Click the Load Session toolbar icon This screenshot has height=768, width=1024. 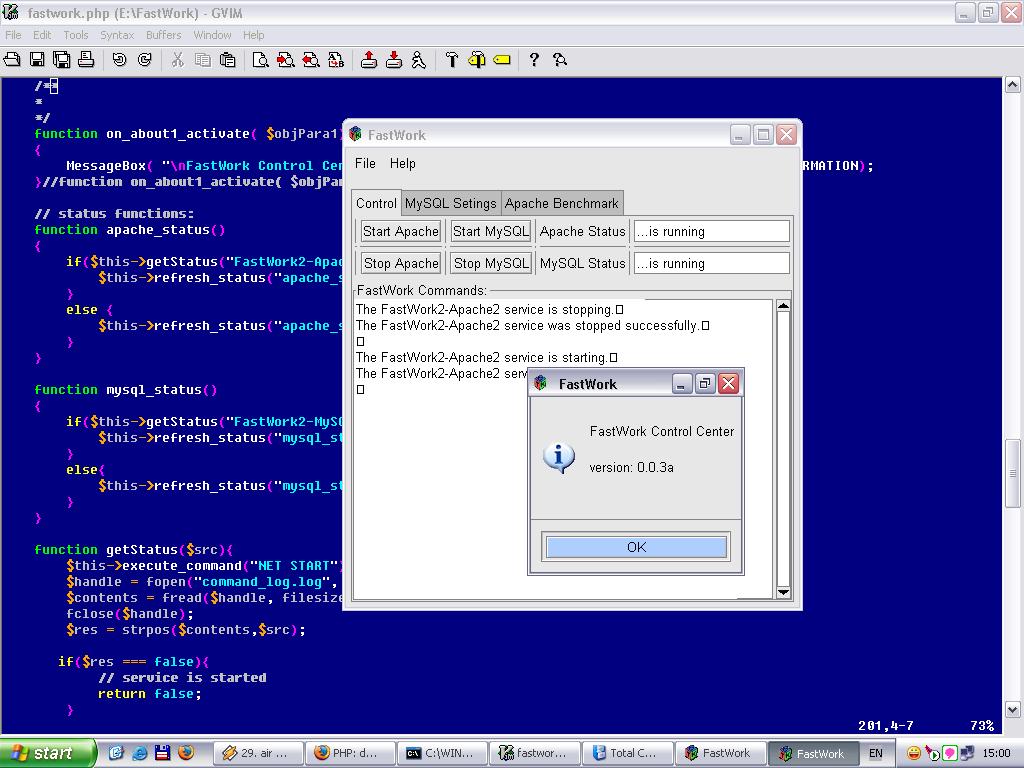[x=369, y=60]
